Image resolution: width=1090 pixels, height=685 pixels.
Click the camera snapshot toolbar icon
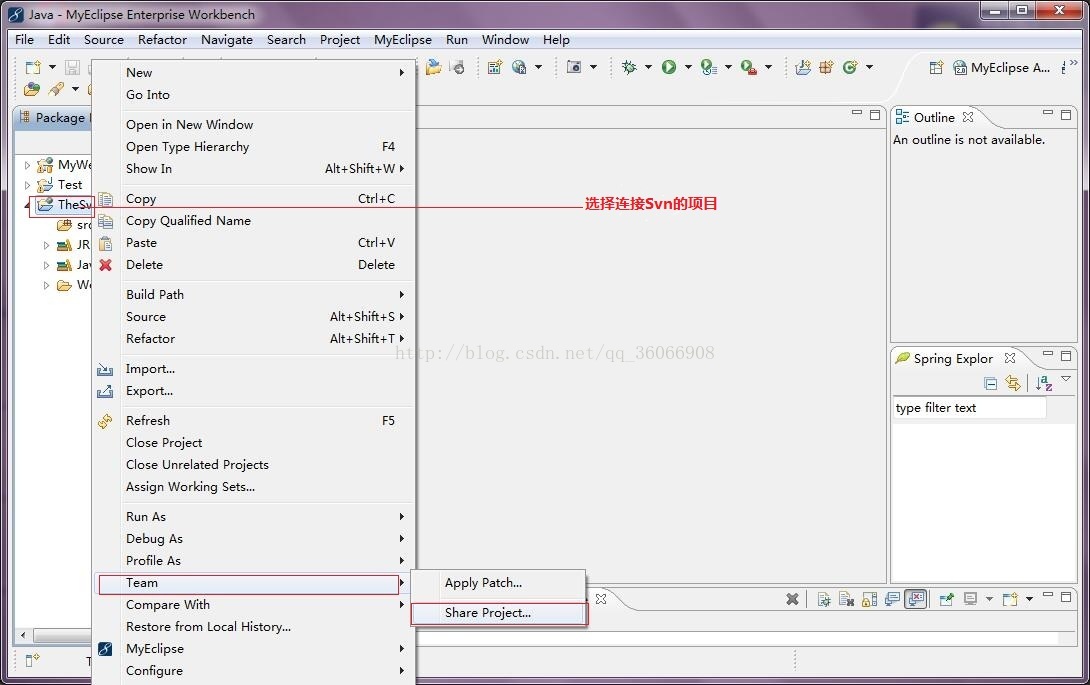[574, 67]
